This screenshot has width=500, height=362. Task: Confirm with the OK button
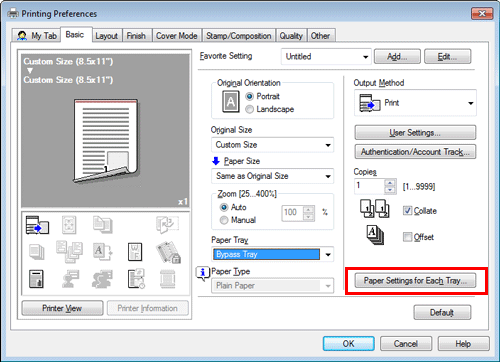349,344
